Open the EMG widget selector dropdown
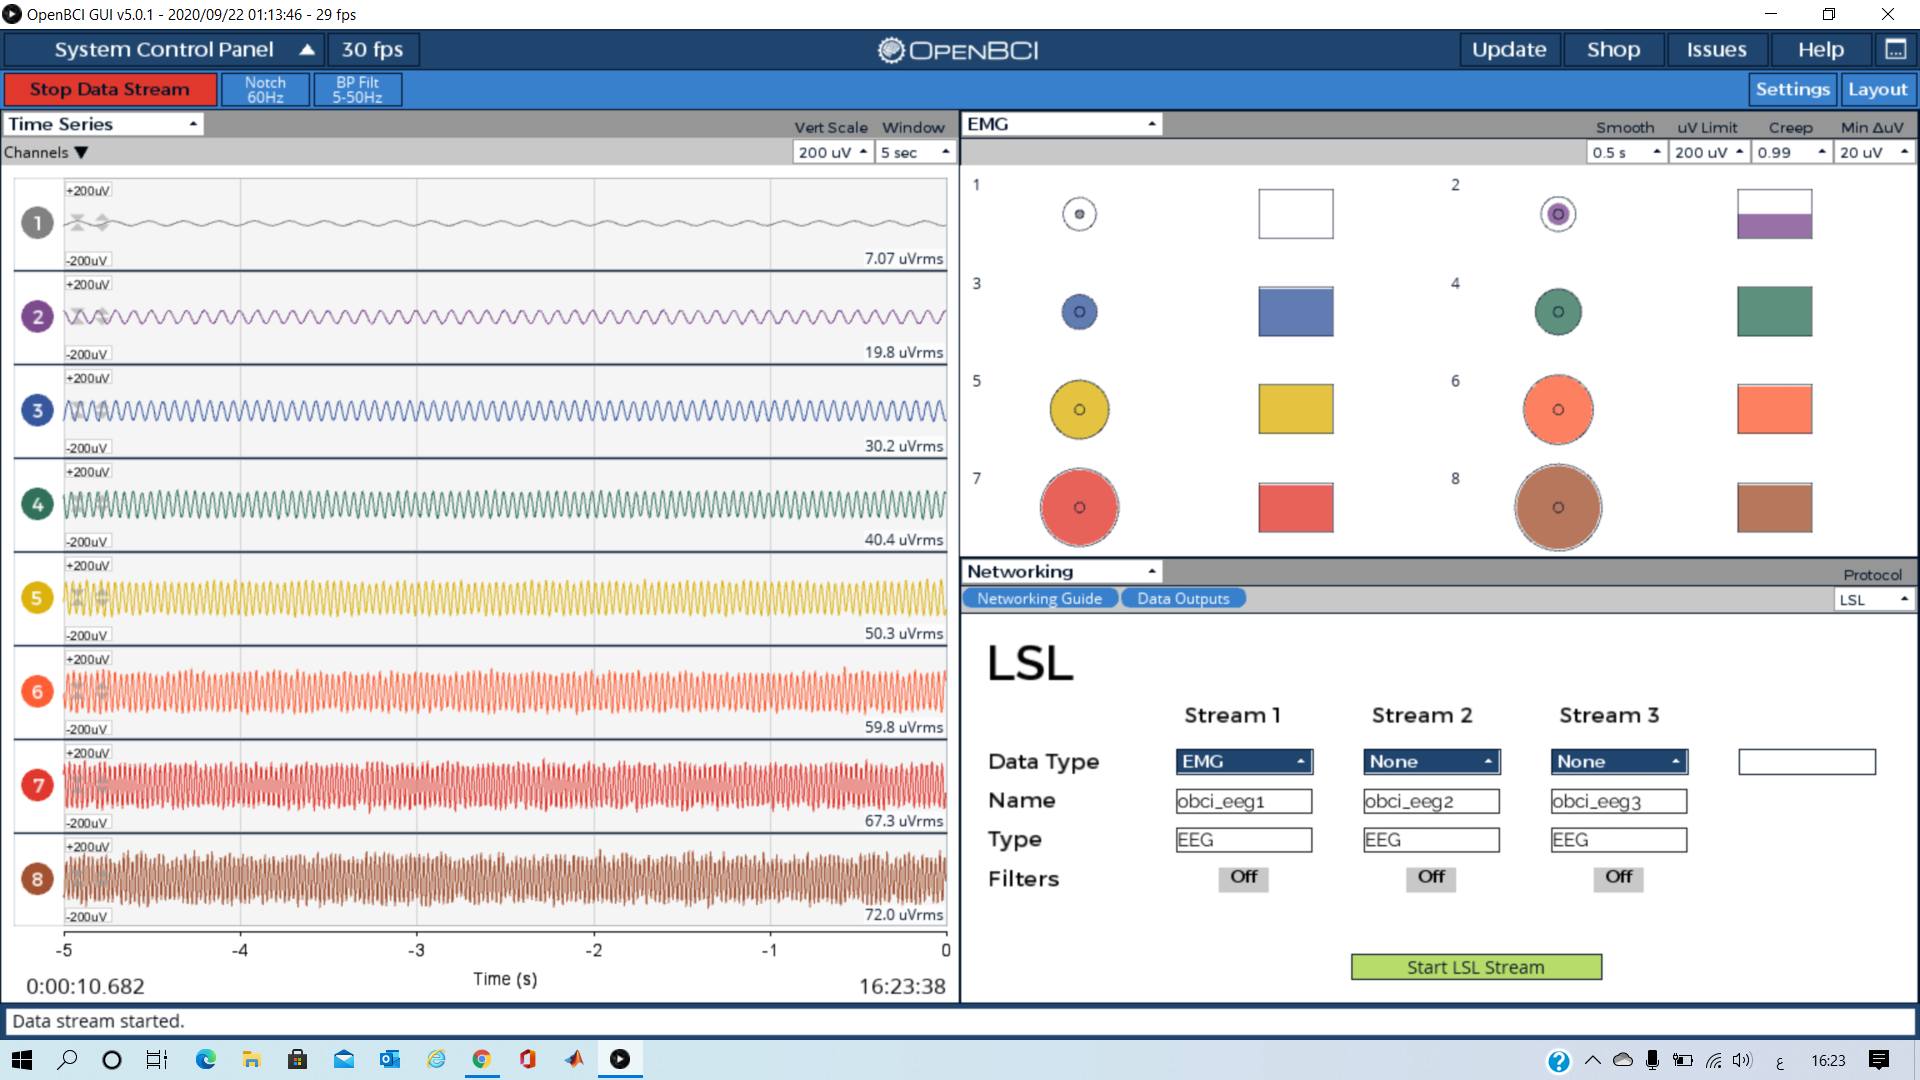This screenshot has width=1920, height=1080. click(x=1062, y=124)
